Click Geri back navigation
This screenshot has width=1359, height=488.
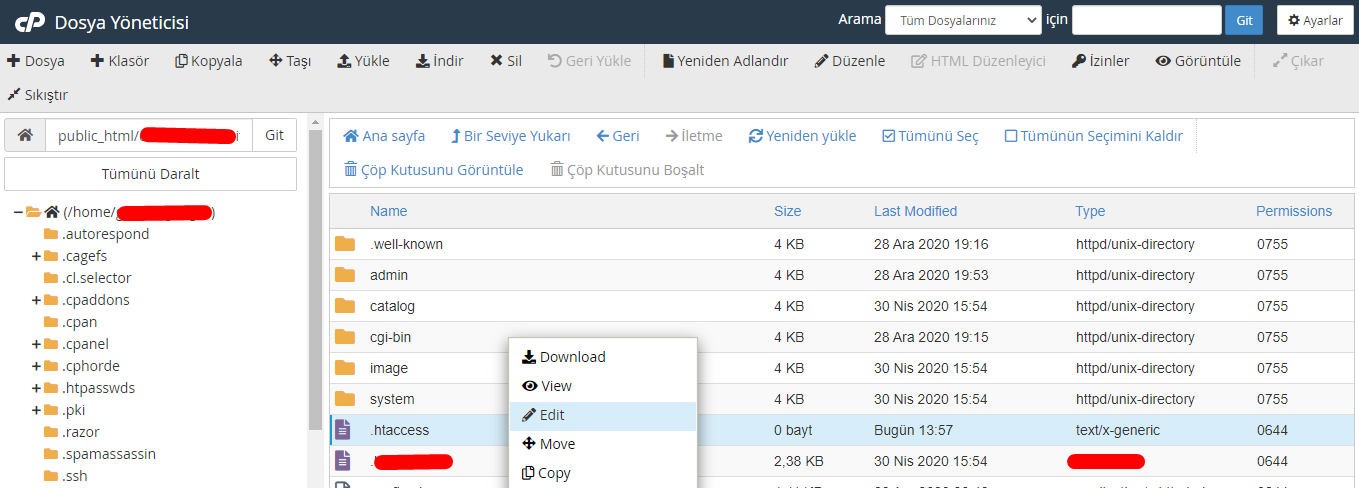pyautogui.click(x=618, y=136)
